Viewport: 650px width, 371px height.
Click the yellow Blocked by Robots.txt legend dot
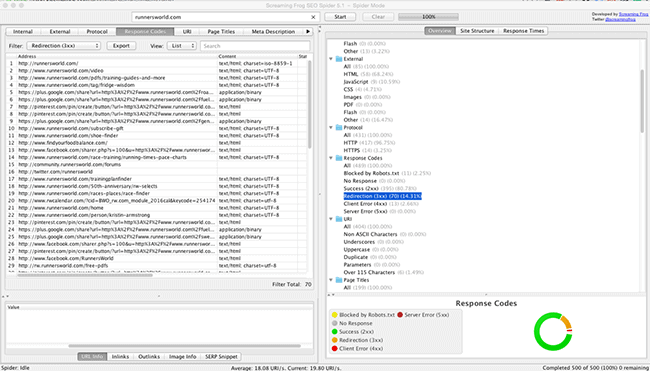coord(335,315)
